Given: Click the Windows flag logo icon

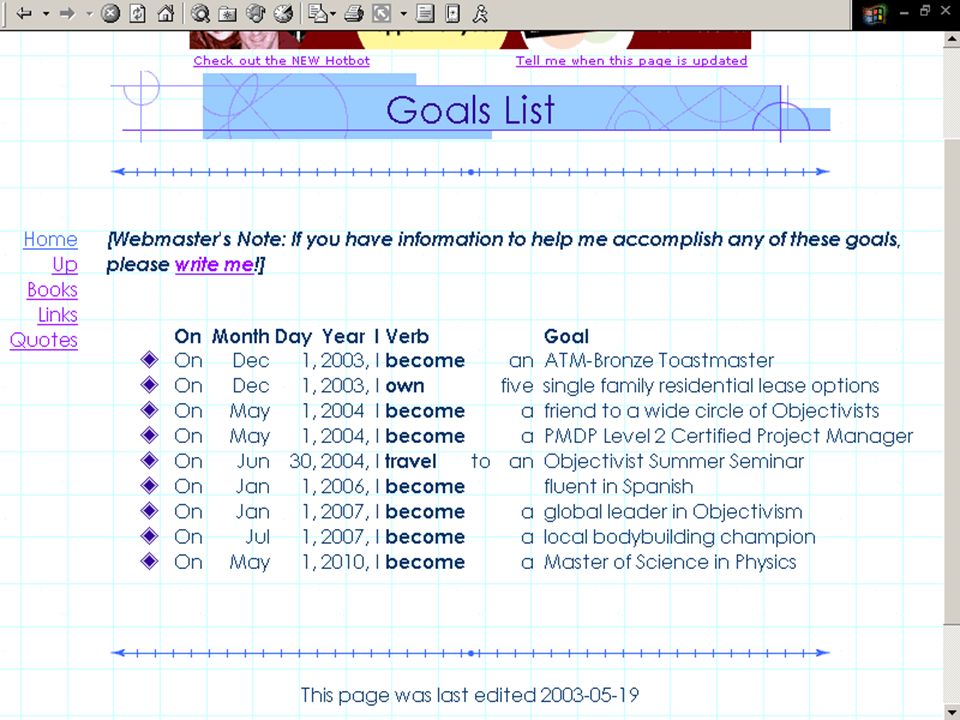Looking at the screenshot, I should pos(874,14).
